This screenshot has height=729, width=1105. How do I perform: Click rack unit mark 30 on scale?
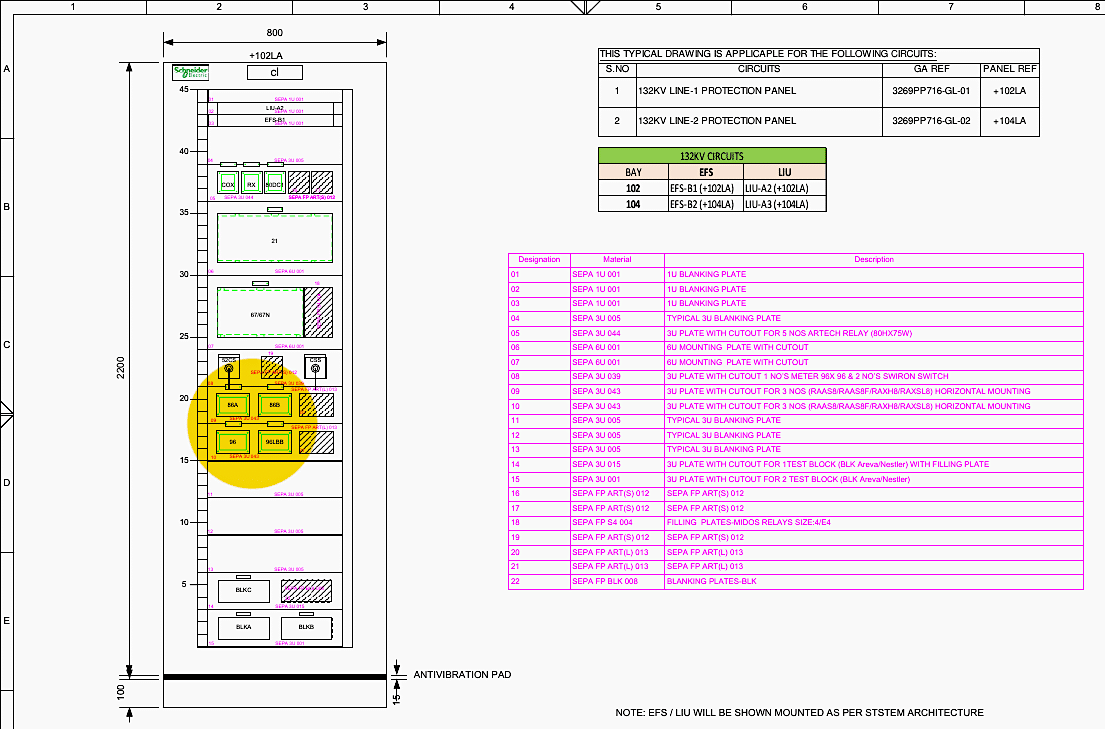pyautogui.click(x=184, y=275)
